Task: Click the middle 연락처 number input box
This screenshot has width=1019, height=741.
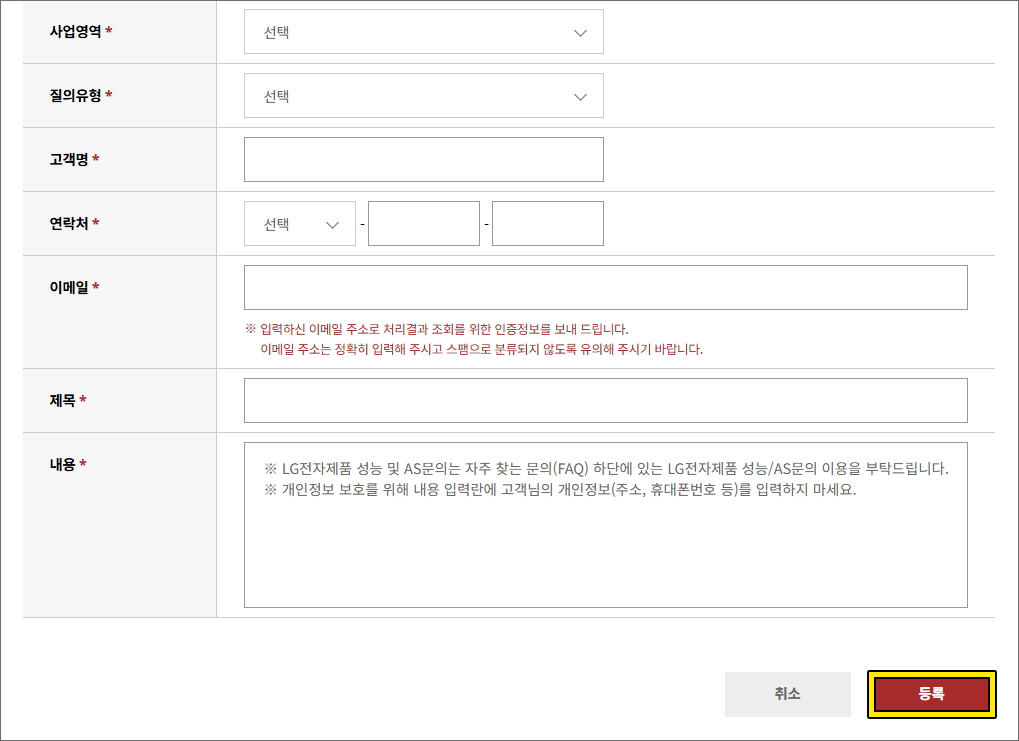Action: pos(423,224)
